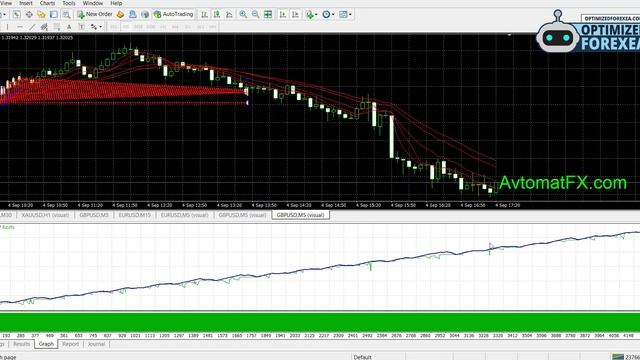640x360 pixels.
Task: Open the Market Watch panel icon
Action: [16, 15]
